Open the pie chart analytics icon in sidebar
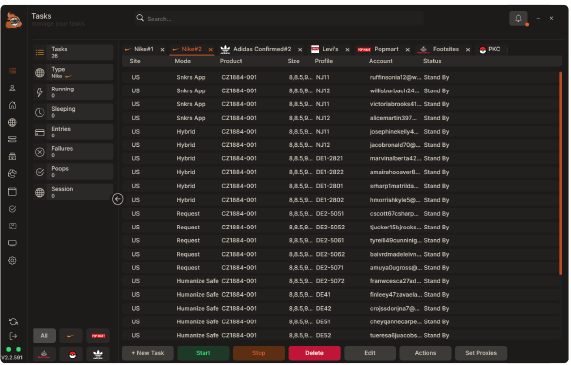This screenshot has width=571, height=365. (x=12, y=174)
